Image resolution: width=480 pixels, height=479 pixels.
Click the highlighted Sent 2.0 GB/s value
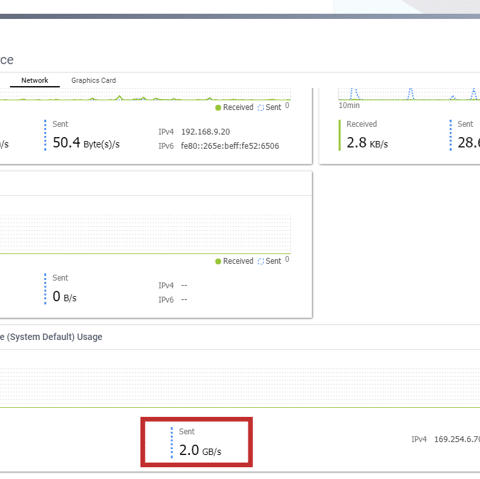pos(200,450)
